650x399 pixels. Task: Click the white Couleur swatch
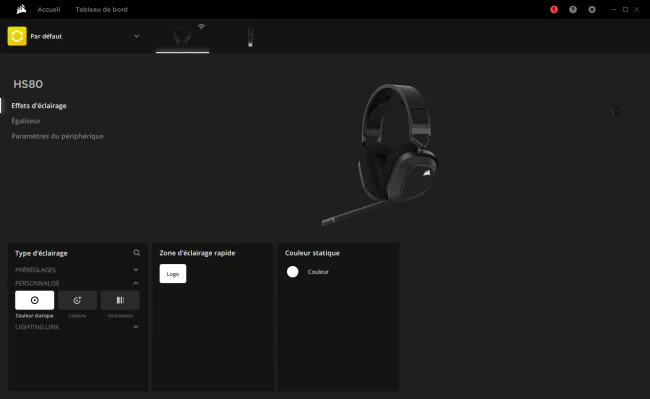(x=293, y=272)
